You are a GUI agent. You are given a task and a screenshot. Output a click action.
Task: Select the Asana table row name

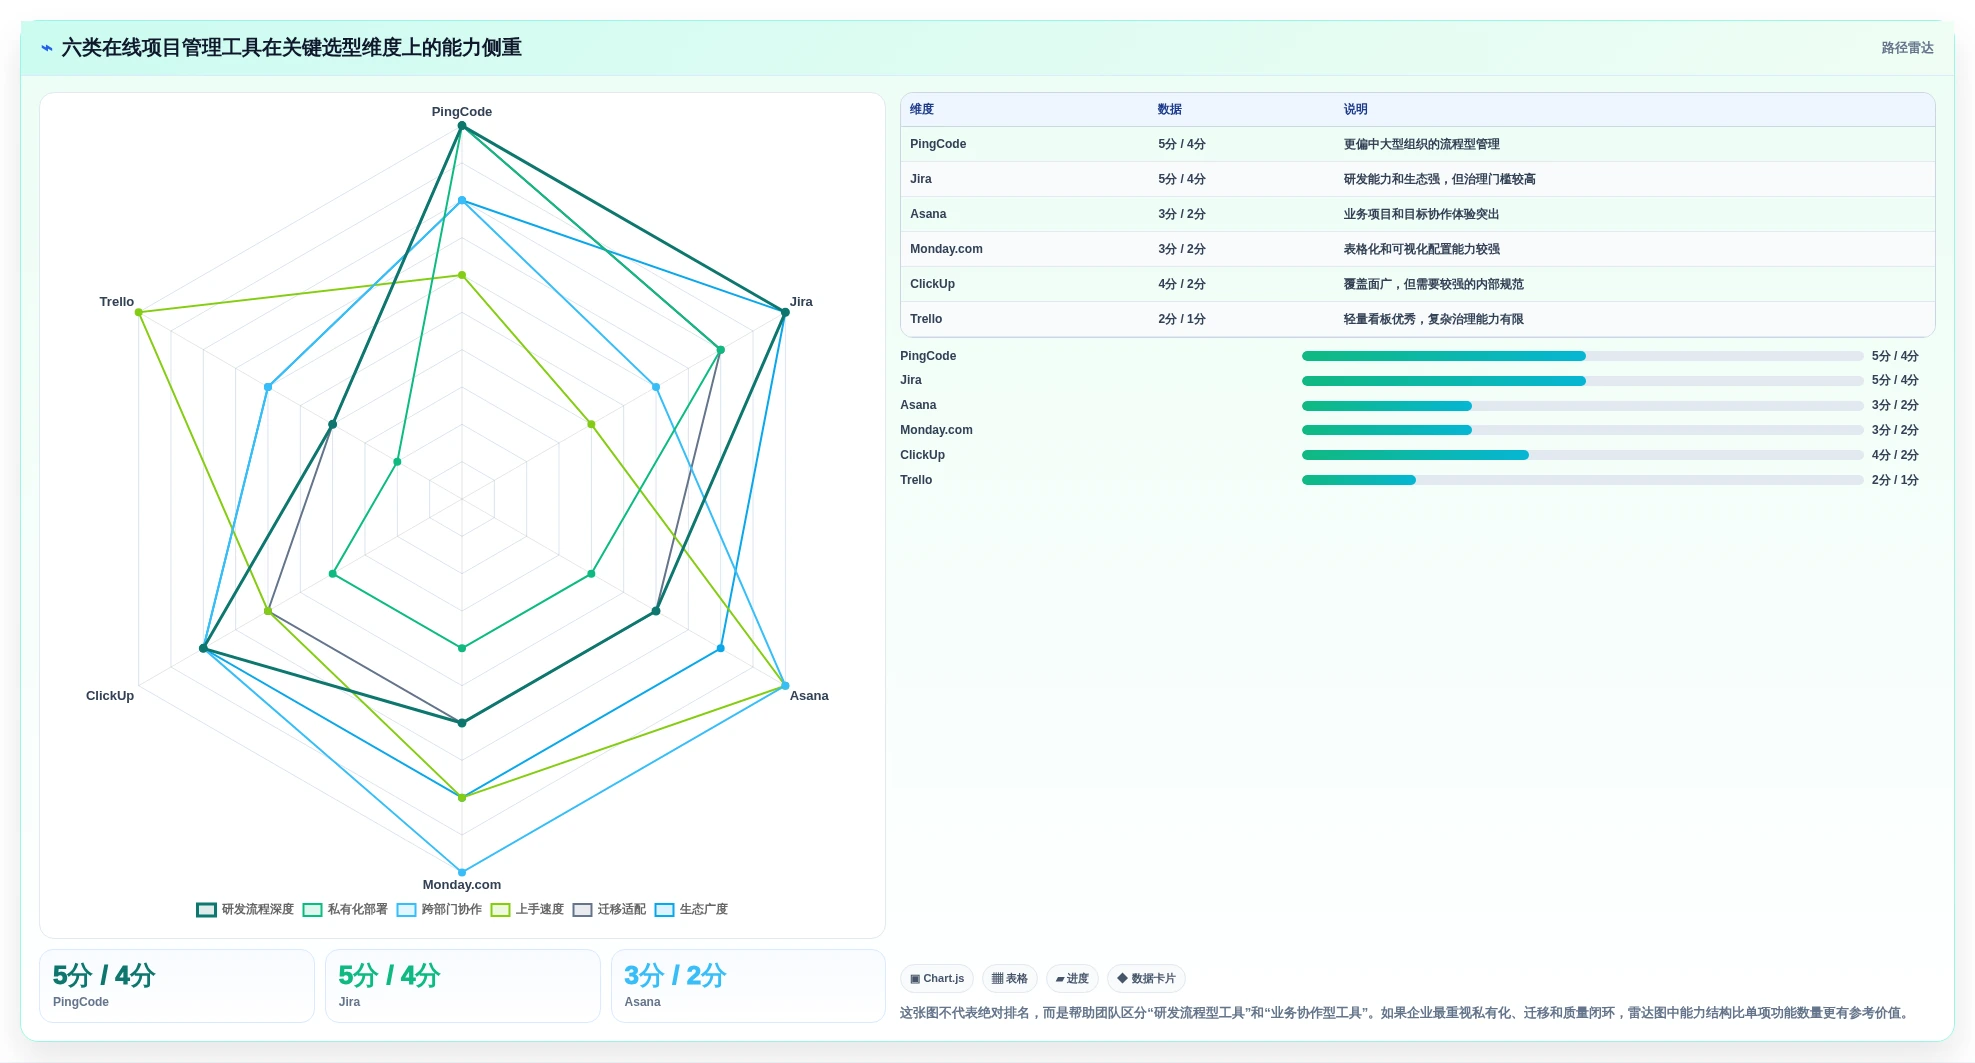tap(928, 214)
